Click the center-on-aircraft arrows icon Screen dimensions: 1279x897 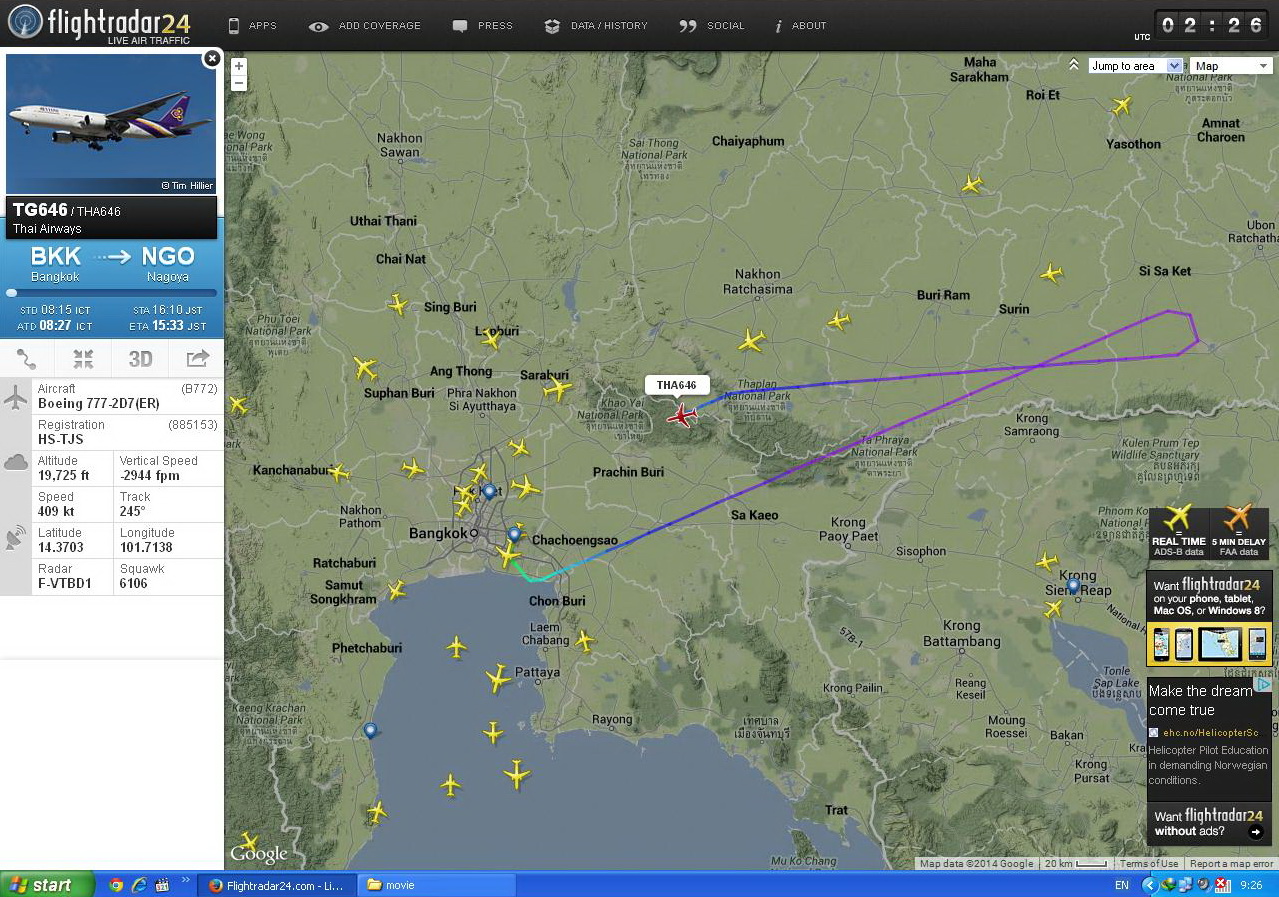click(83, 359)
